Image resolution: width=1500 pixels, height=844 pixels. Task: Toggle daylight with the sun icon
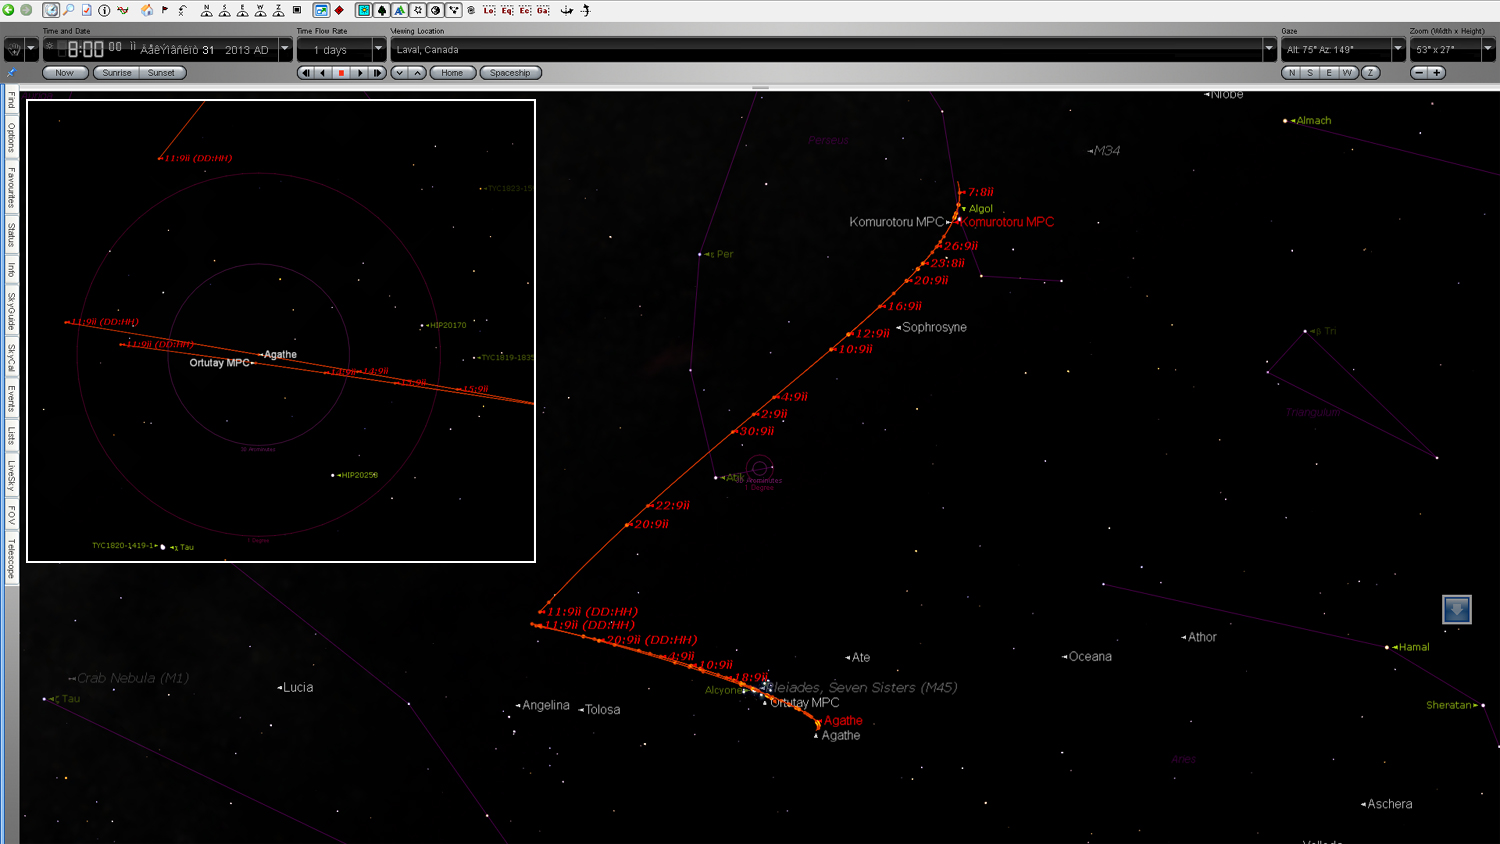coord(364,10)
